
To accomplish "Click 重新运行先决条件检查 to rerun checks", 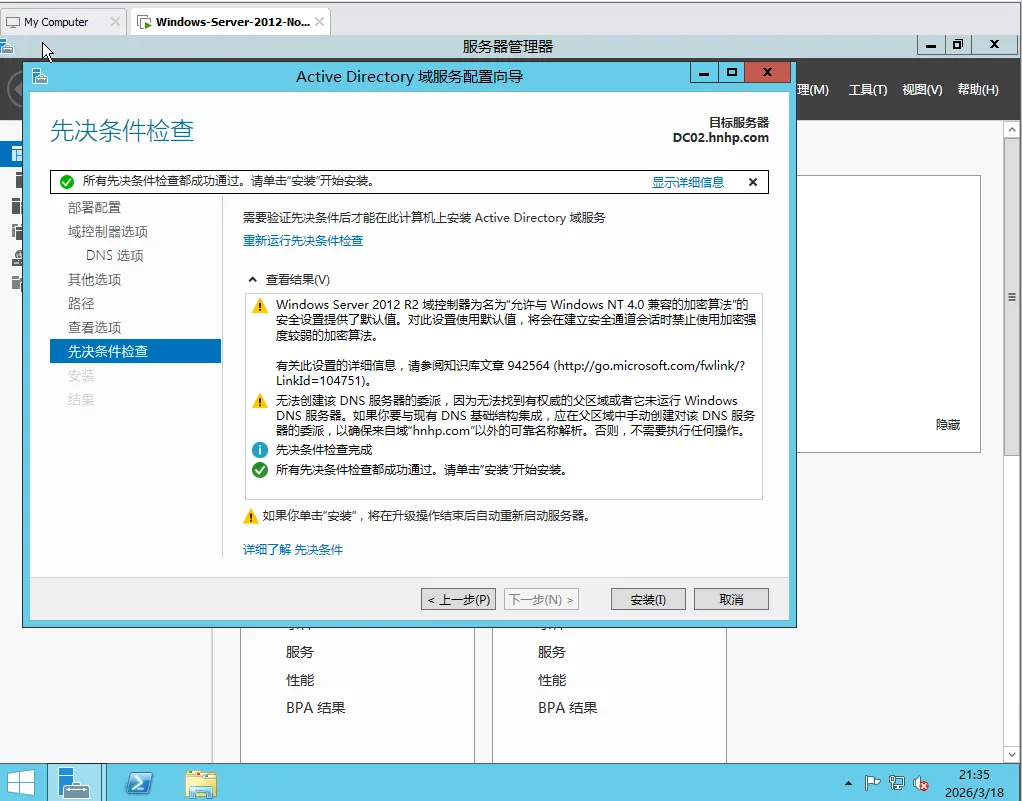I will pyautogui.click(x=301, y=240).
